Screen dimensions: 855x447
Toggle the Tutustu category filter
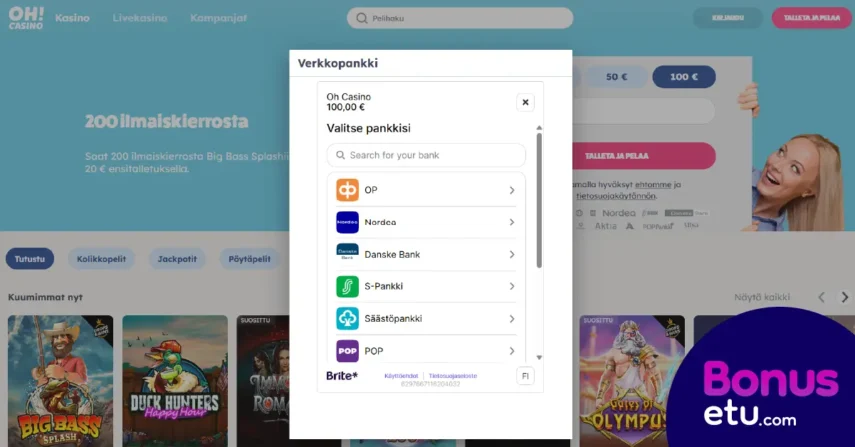click(x=30, y=259)
